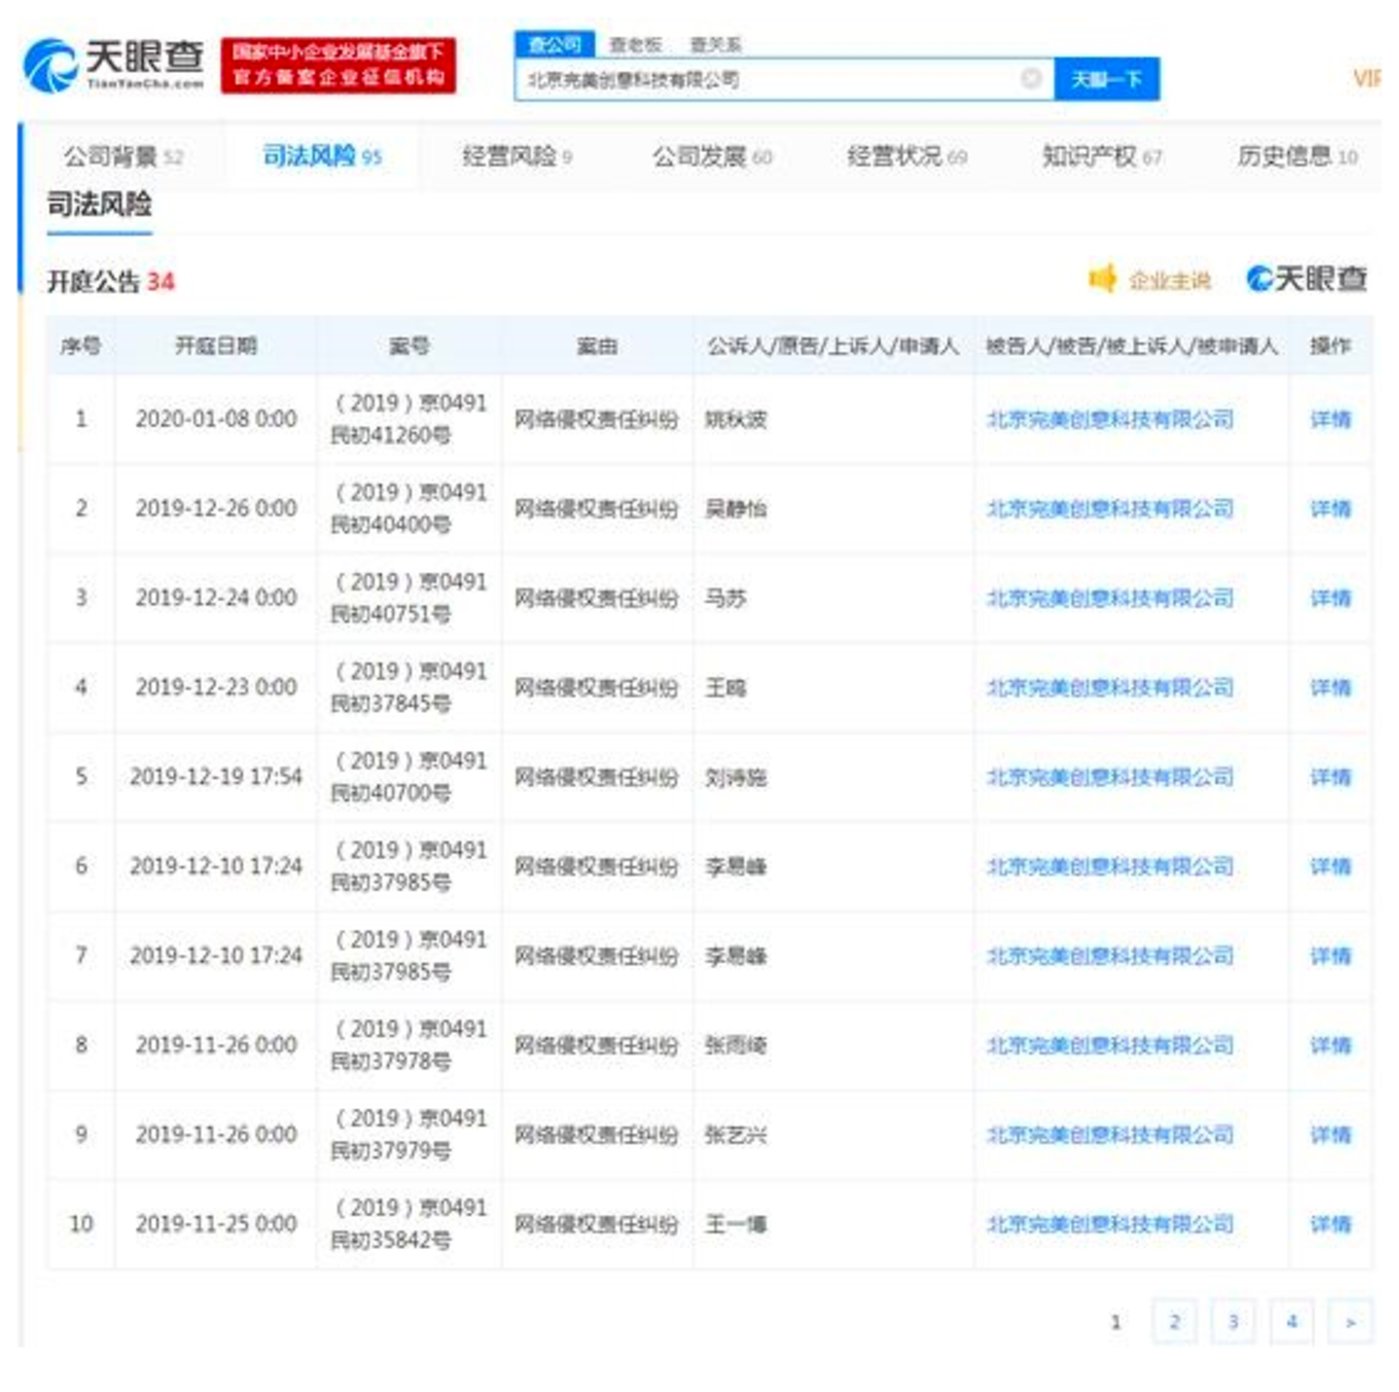The image size is (1399, 1392).
Task: Click case number 民初40700号 cell
Action: point(409,777)
